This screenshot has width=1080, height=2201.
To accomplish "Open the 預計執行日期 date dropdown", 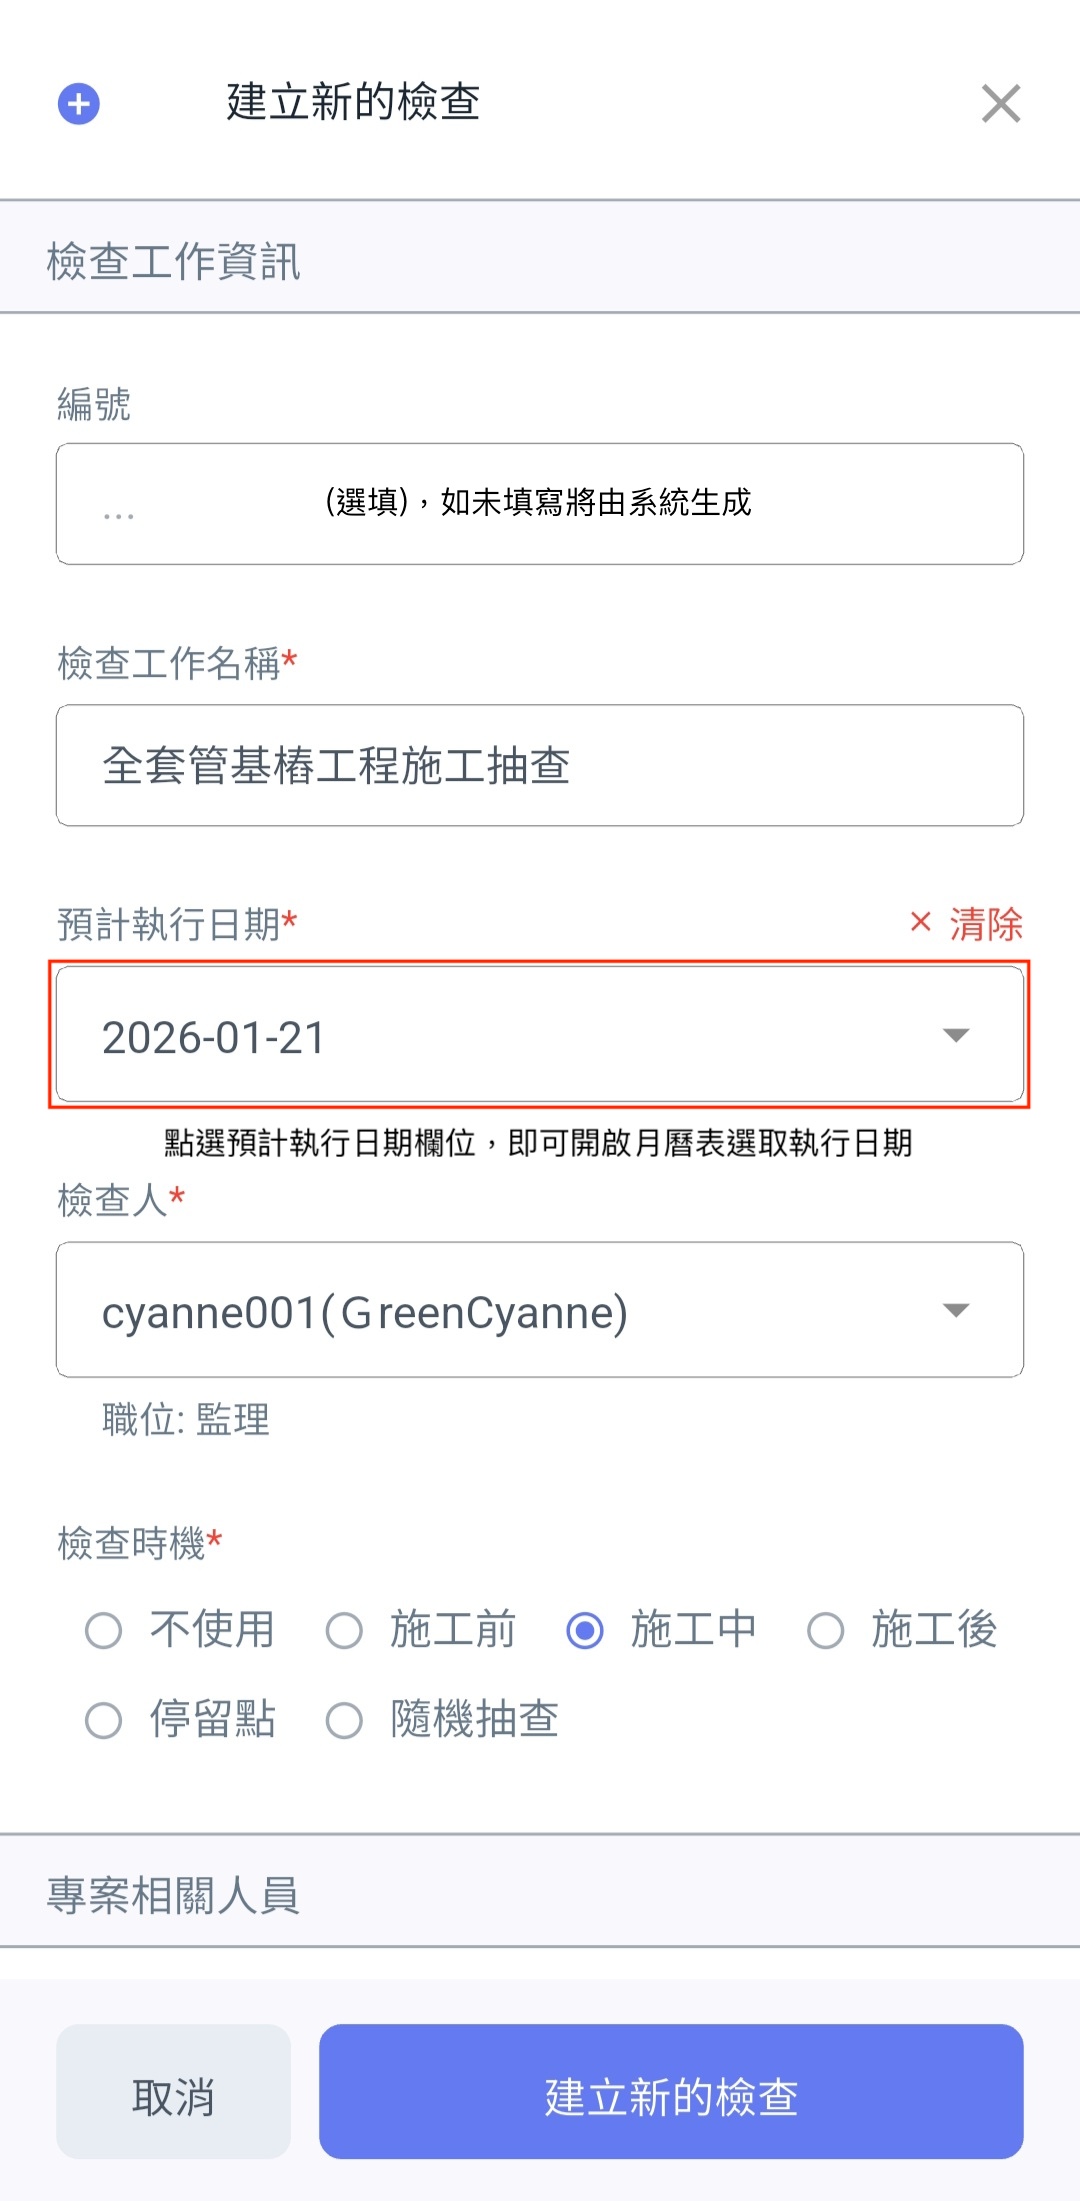I will pyautogui.click(x=500, y=1036).
